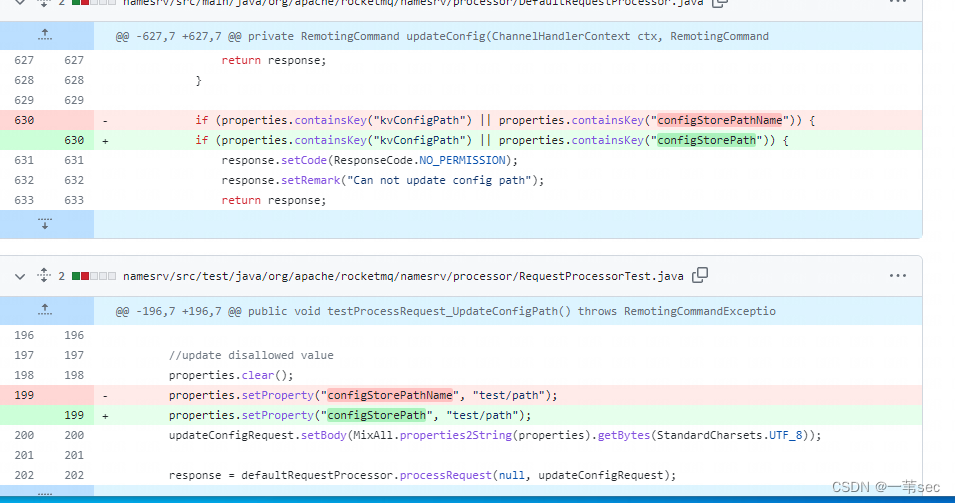Select new-side line number 632
955x503 pixels.
coord(74,180)
